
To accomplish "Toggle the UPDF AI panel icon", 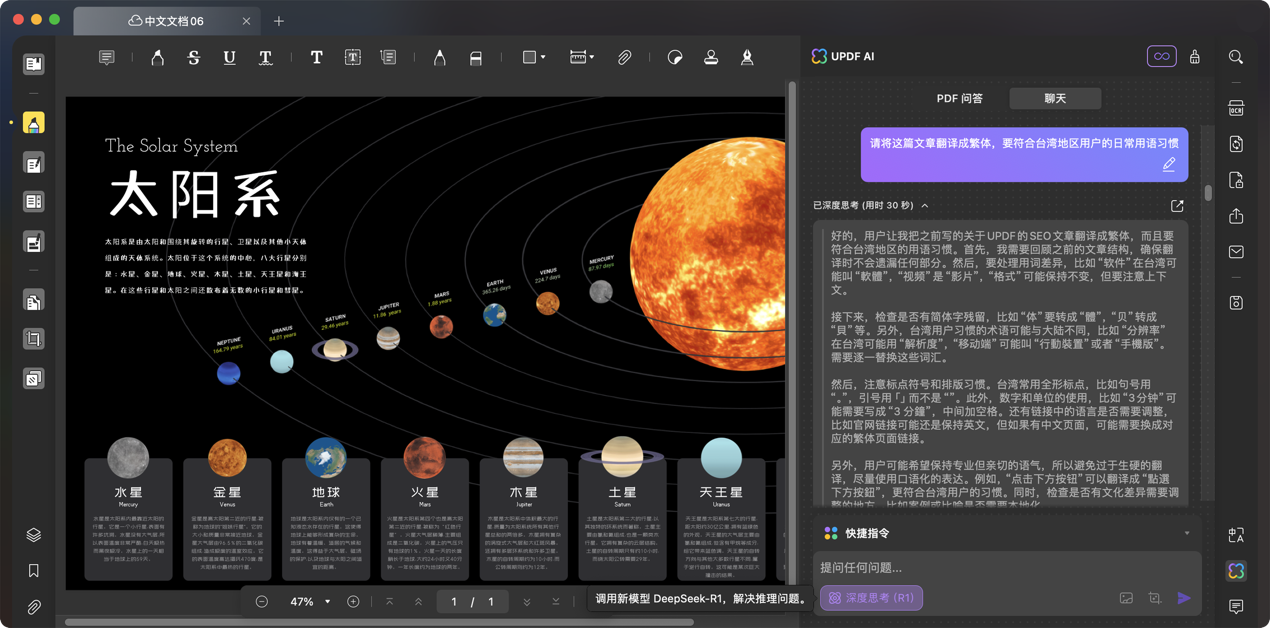I will click(x=1236, y=571).
